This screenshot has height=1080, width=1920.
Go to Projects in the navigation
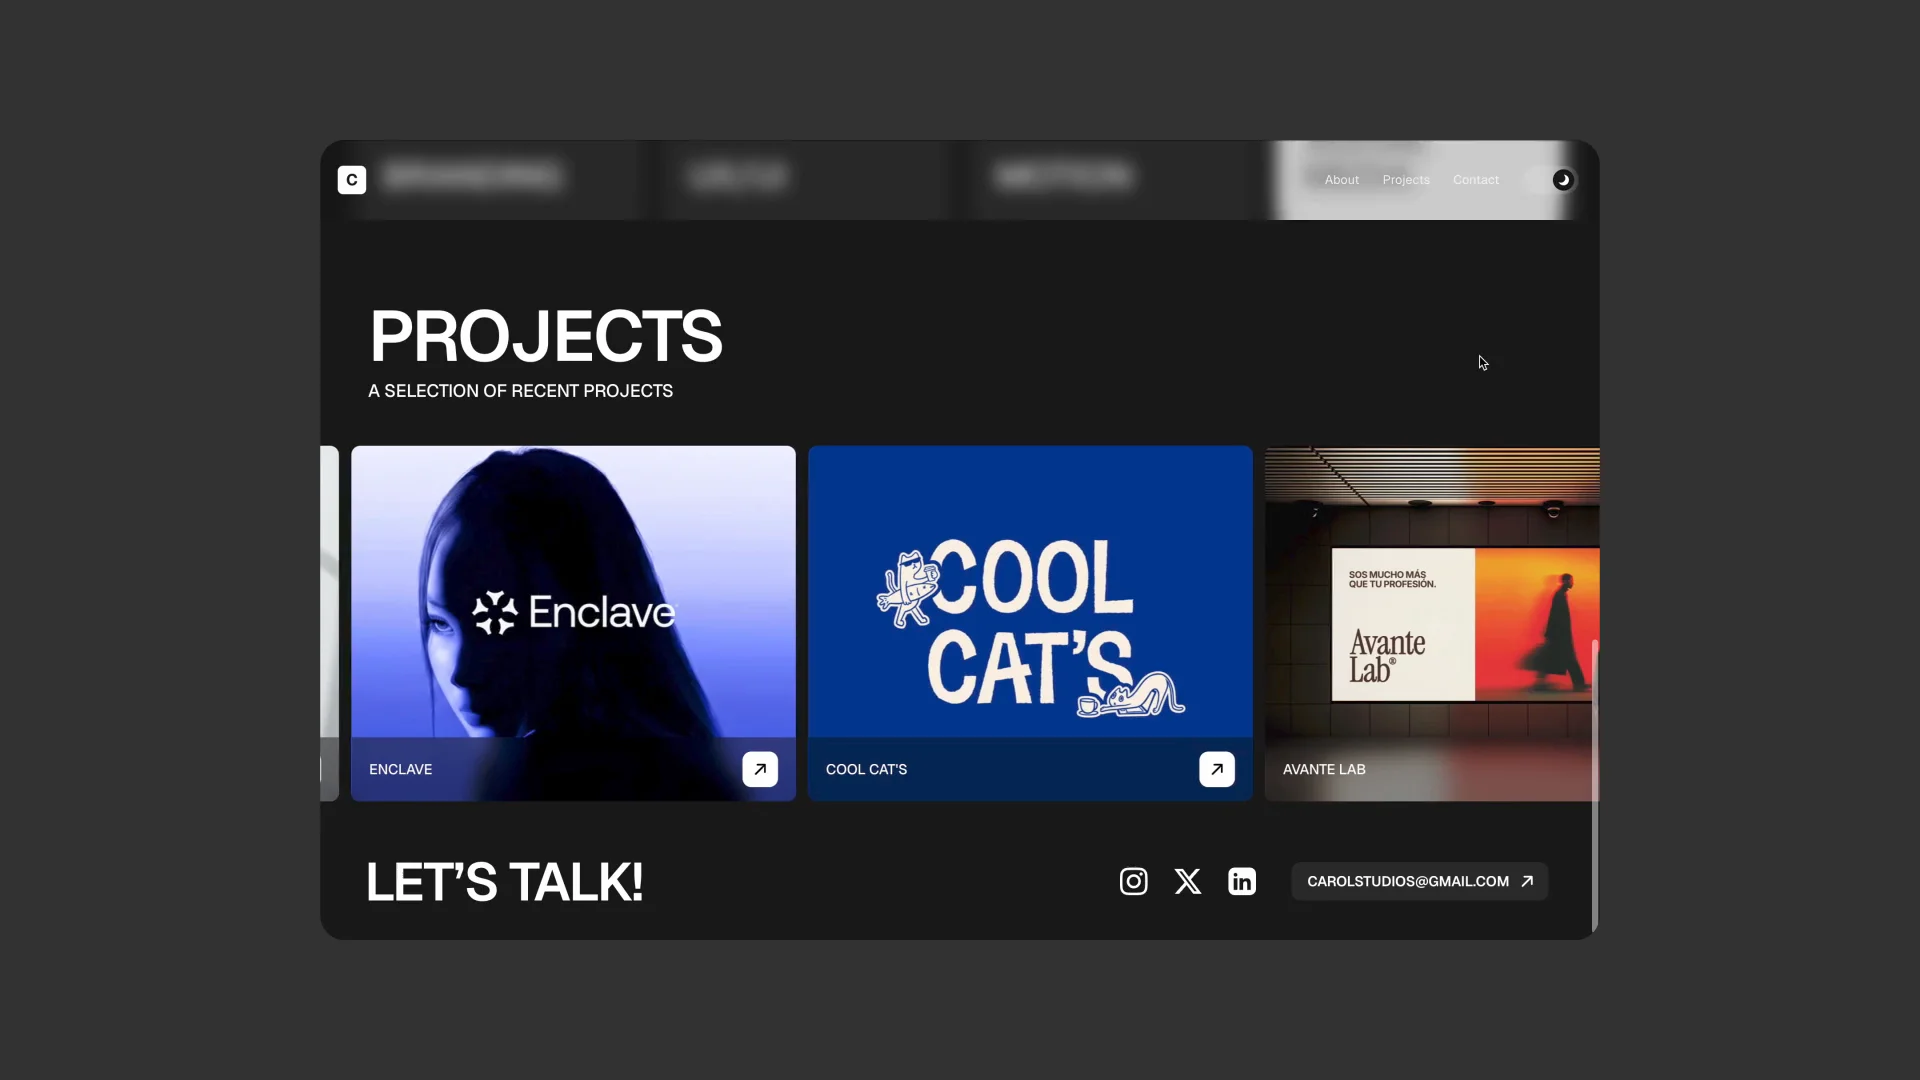point(1406,180)
